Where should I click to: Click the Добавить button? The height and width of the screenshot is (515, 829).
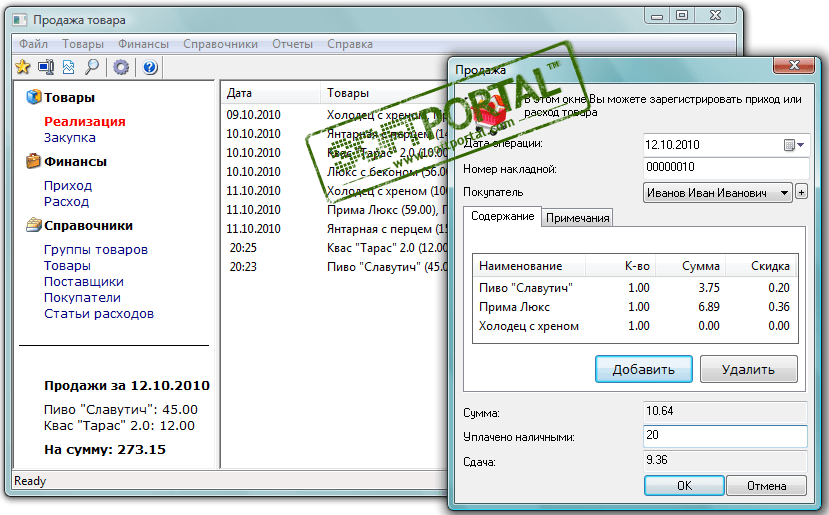643,369
